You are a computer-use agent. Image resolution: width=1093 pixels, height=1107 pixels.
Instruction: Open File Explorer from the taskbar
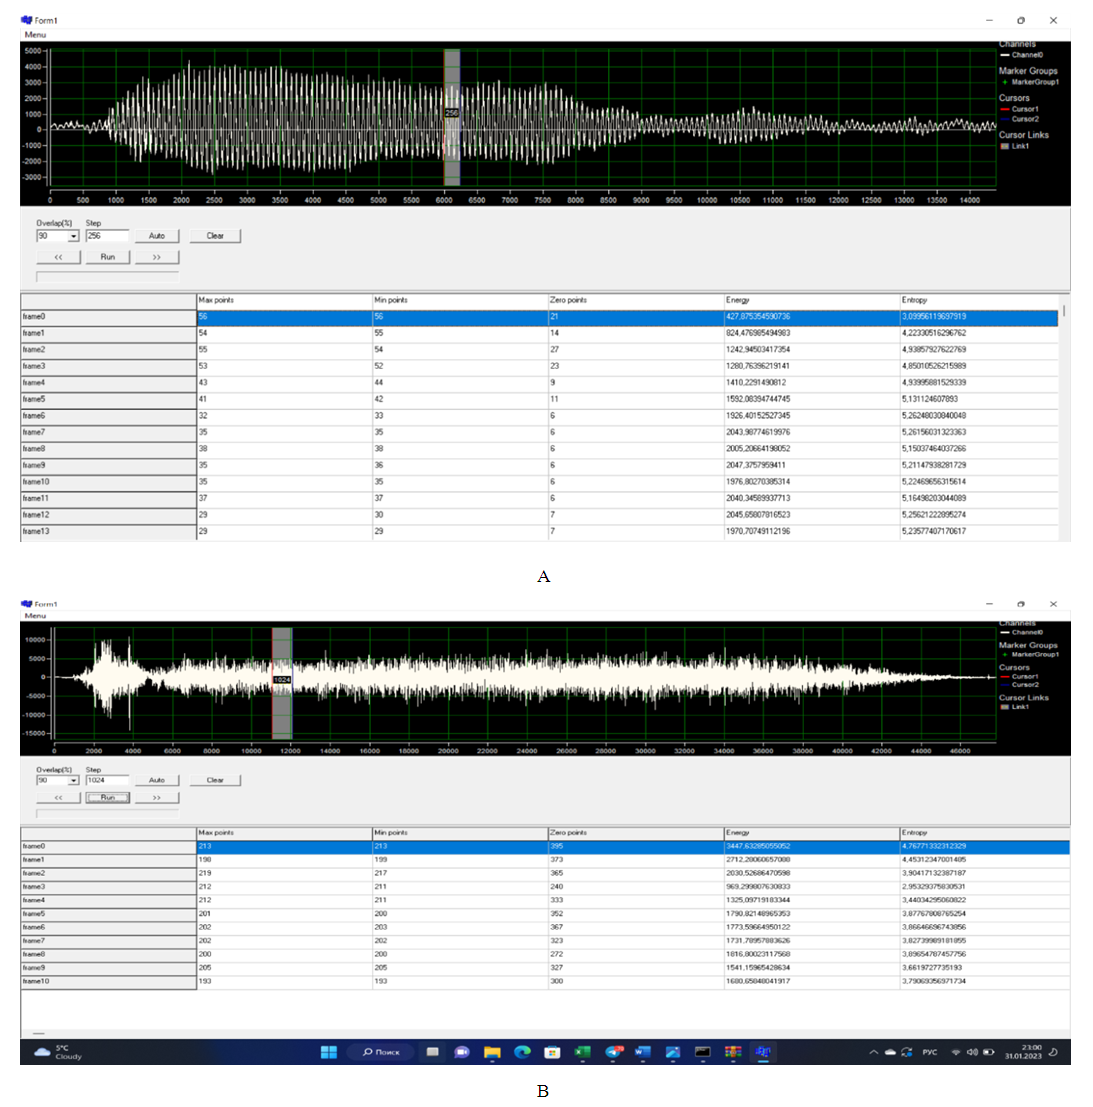(492, 1052)
